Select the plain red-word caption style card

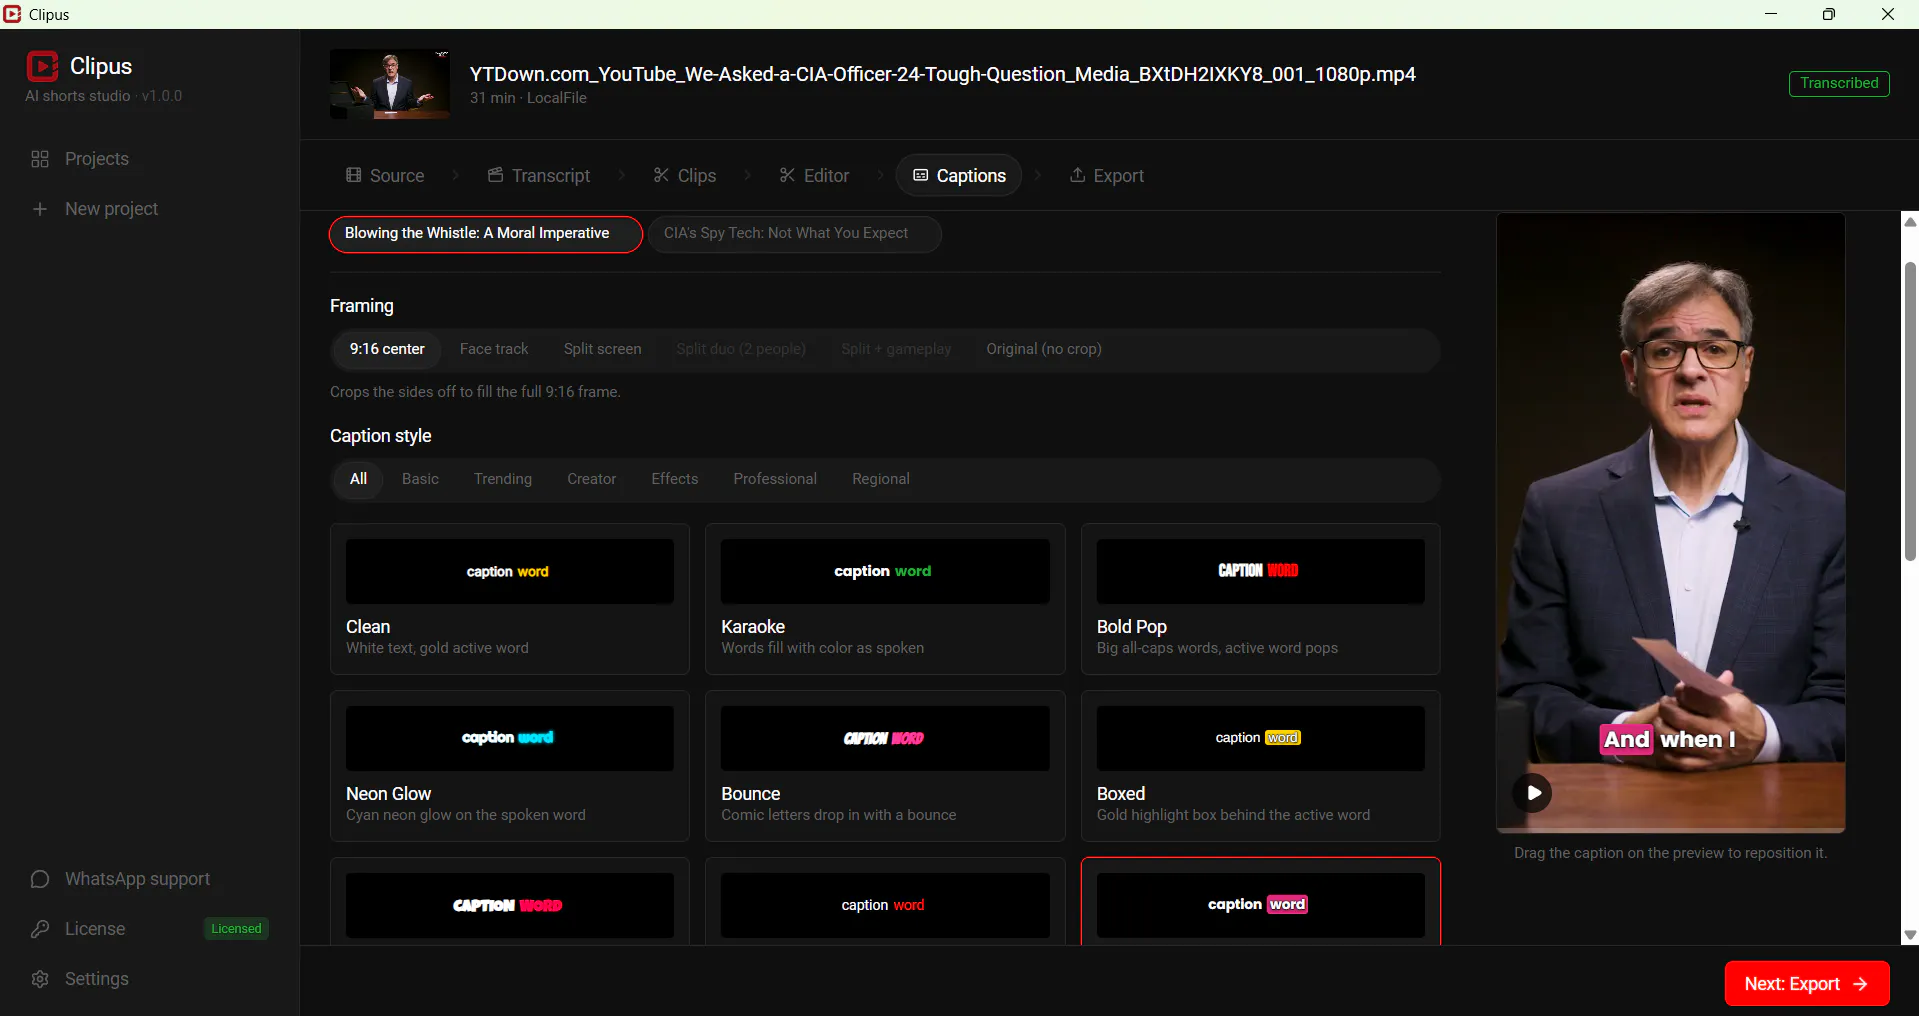(885, 902)
